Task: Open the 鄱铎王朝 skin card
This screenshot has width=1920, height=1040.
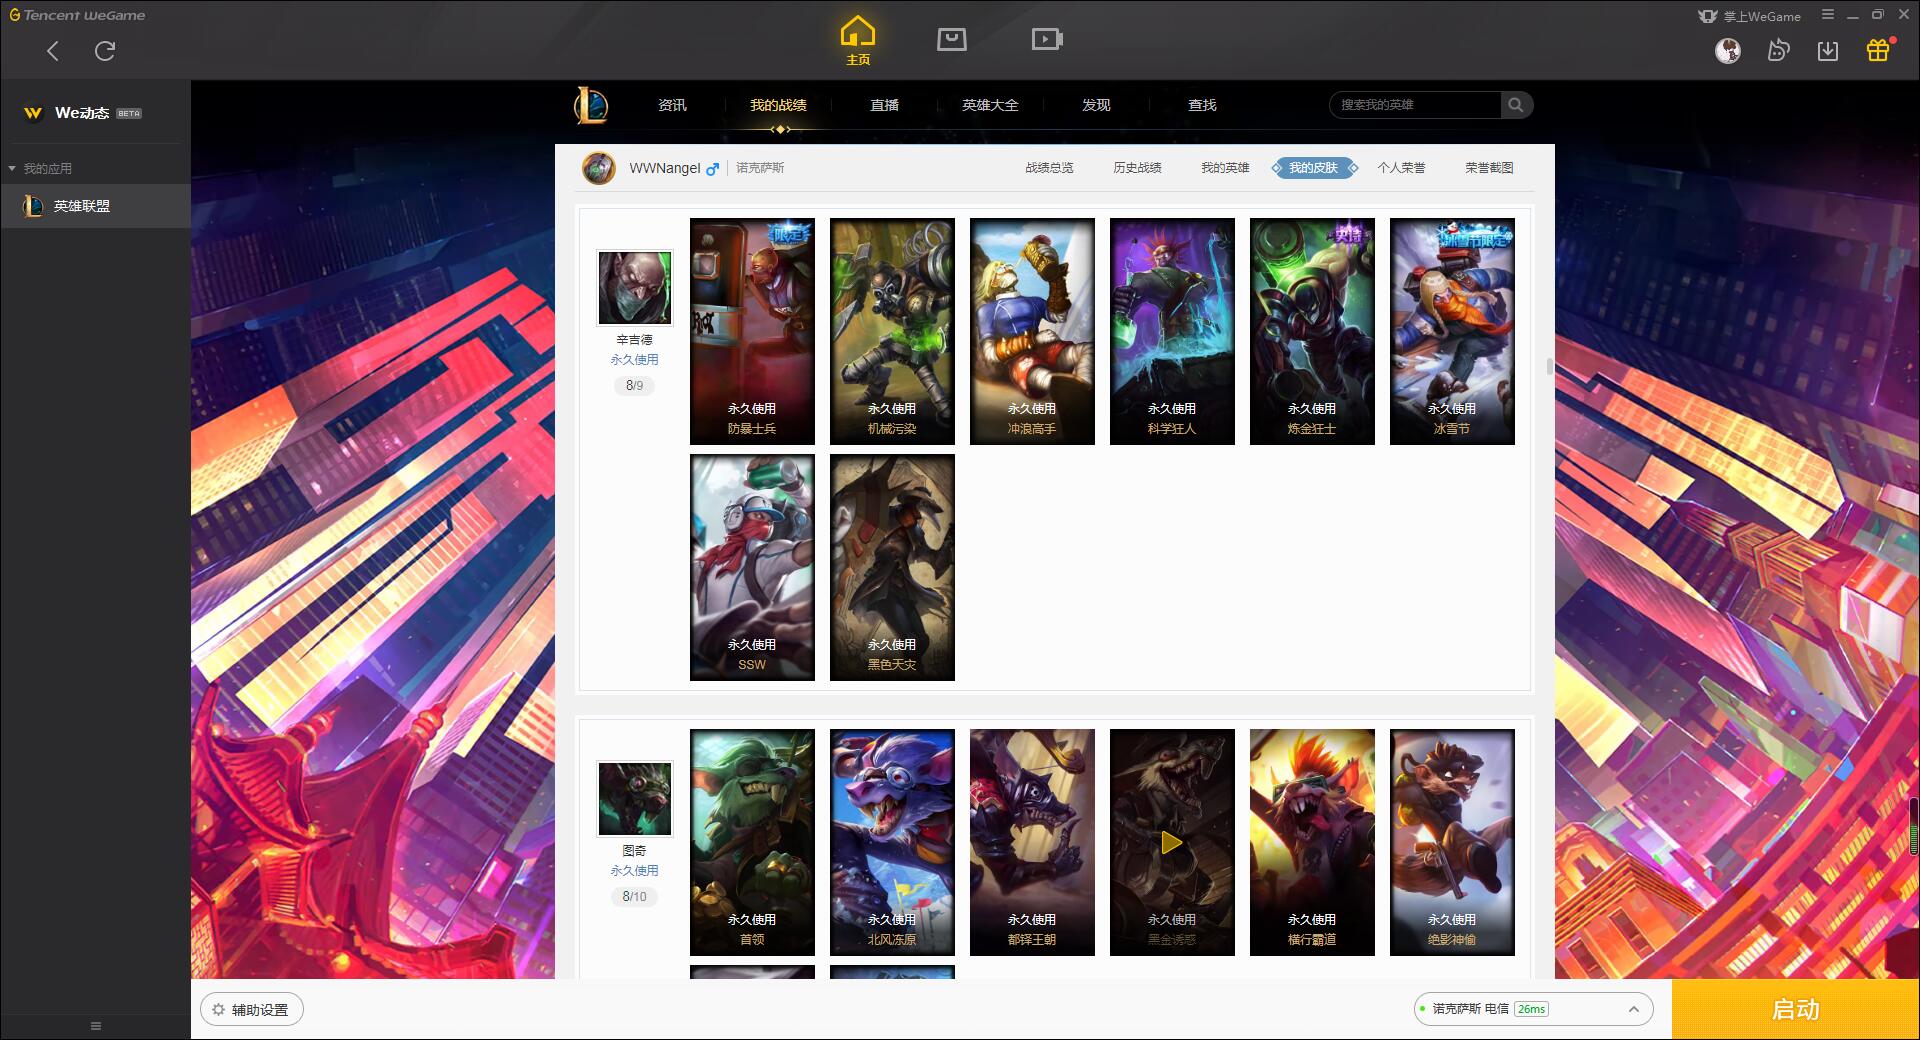Action: coord(1032,842)
